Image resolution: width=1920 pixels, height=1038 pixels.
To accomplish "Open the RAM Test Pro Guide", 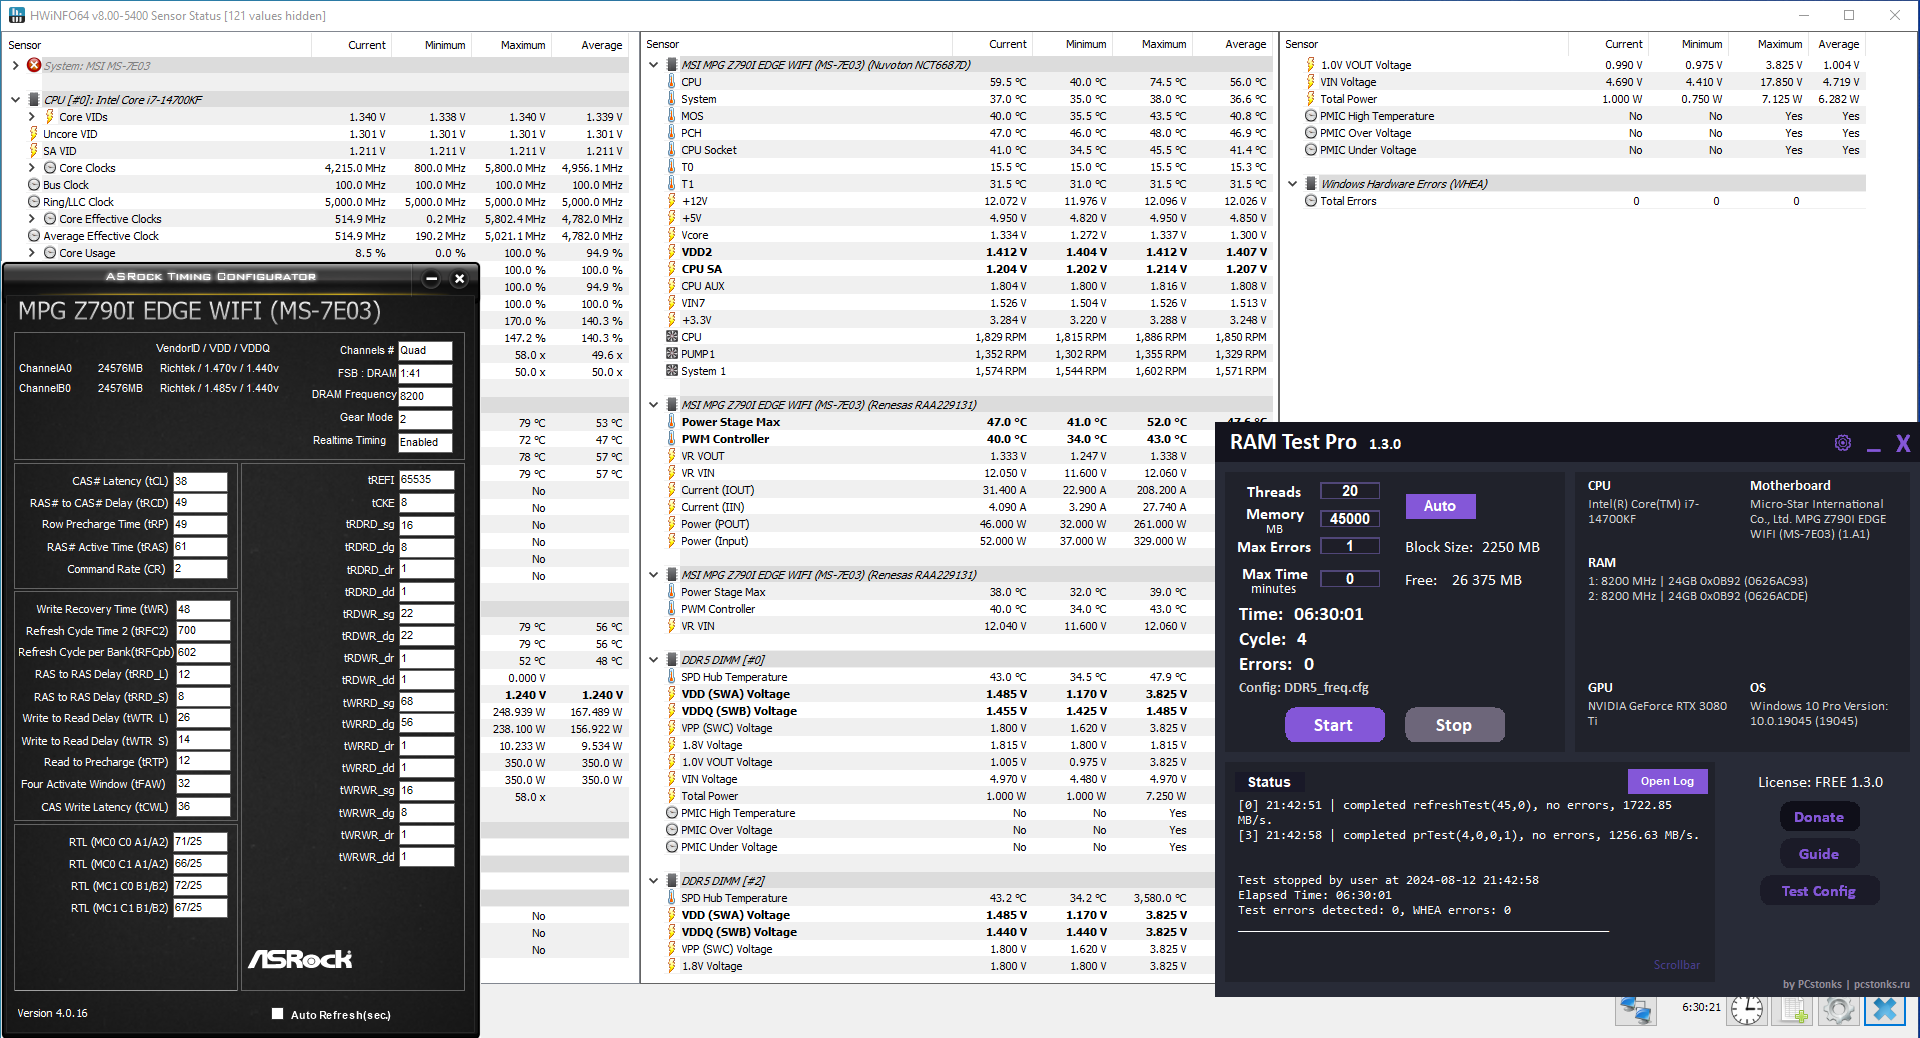I will pos(1819,854).
